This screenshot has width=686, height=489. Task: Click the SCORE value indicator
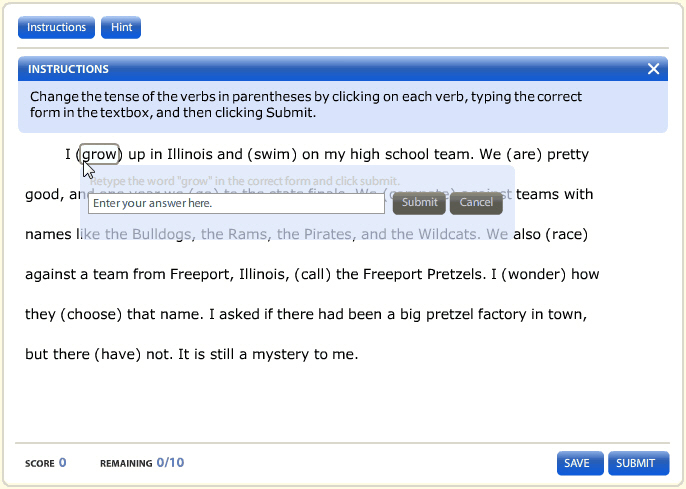(62, 463)
